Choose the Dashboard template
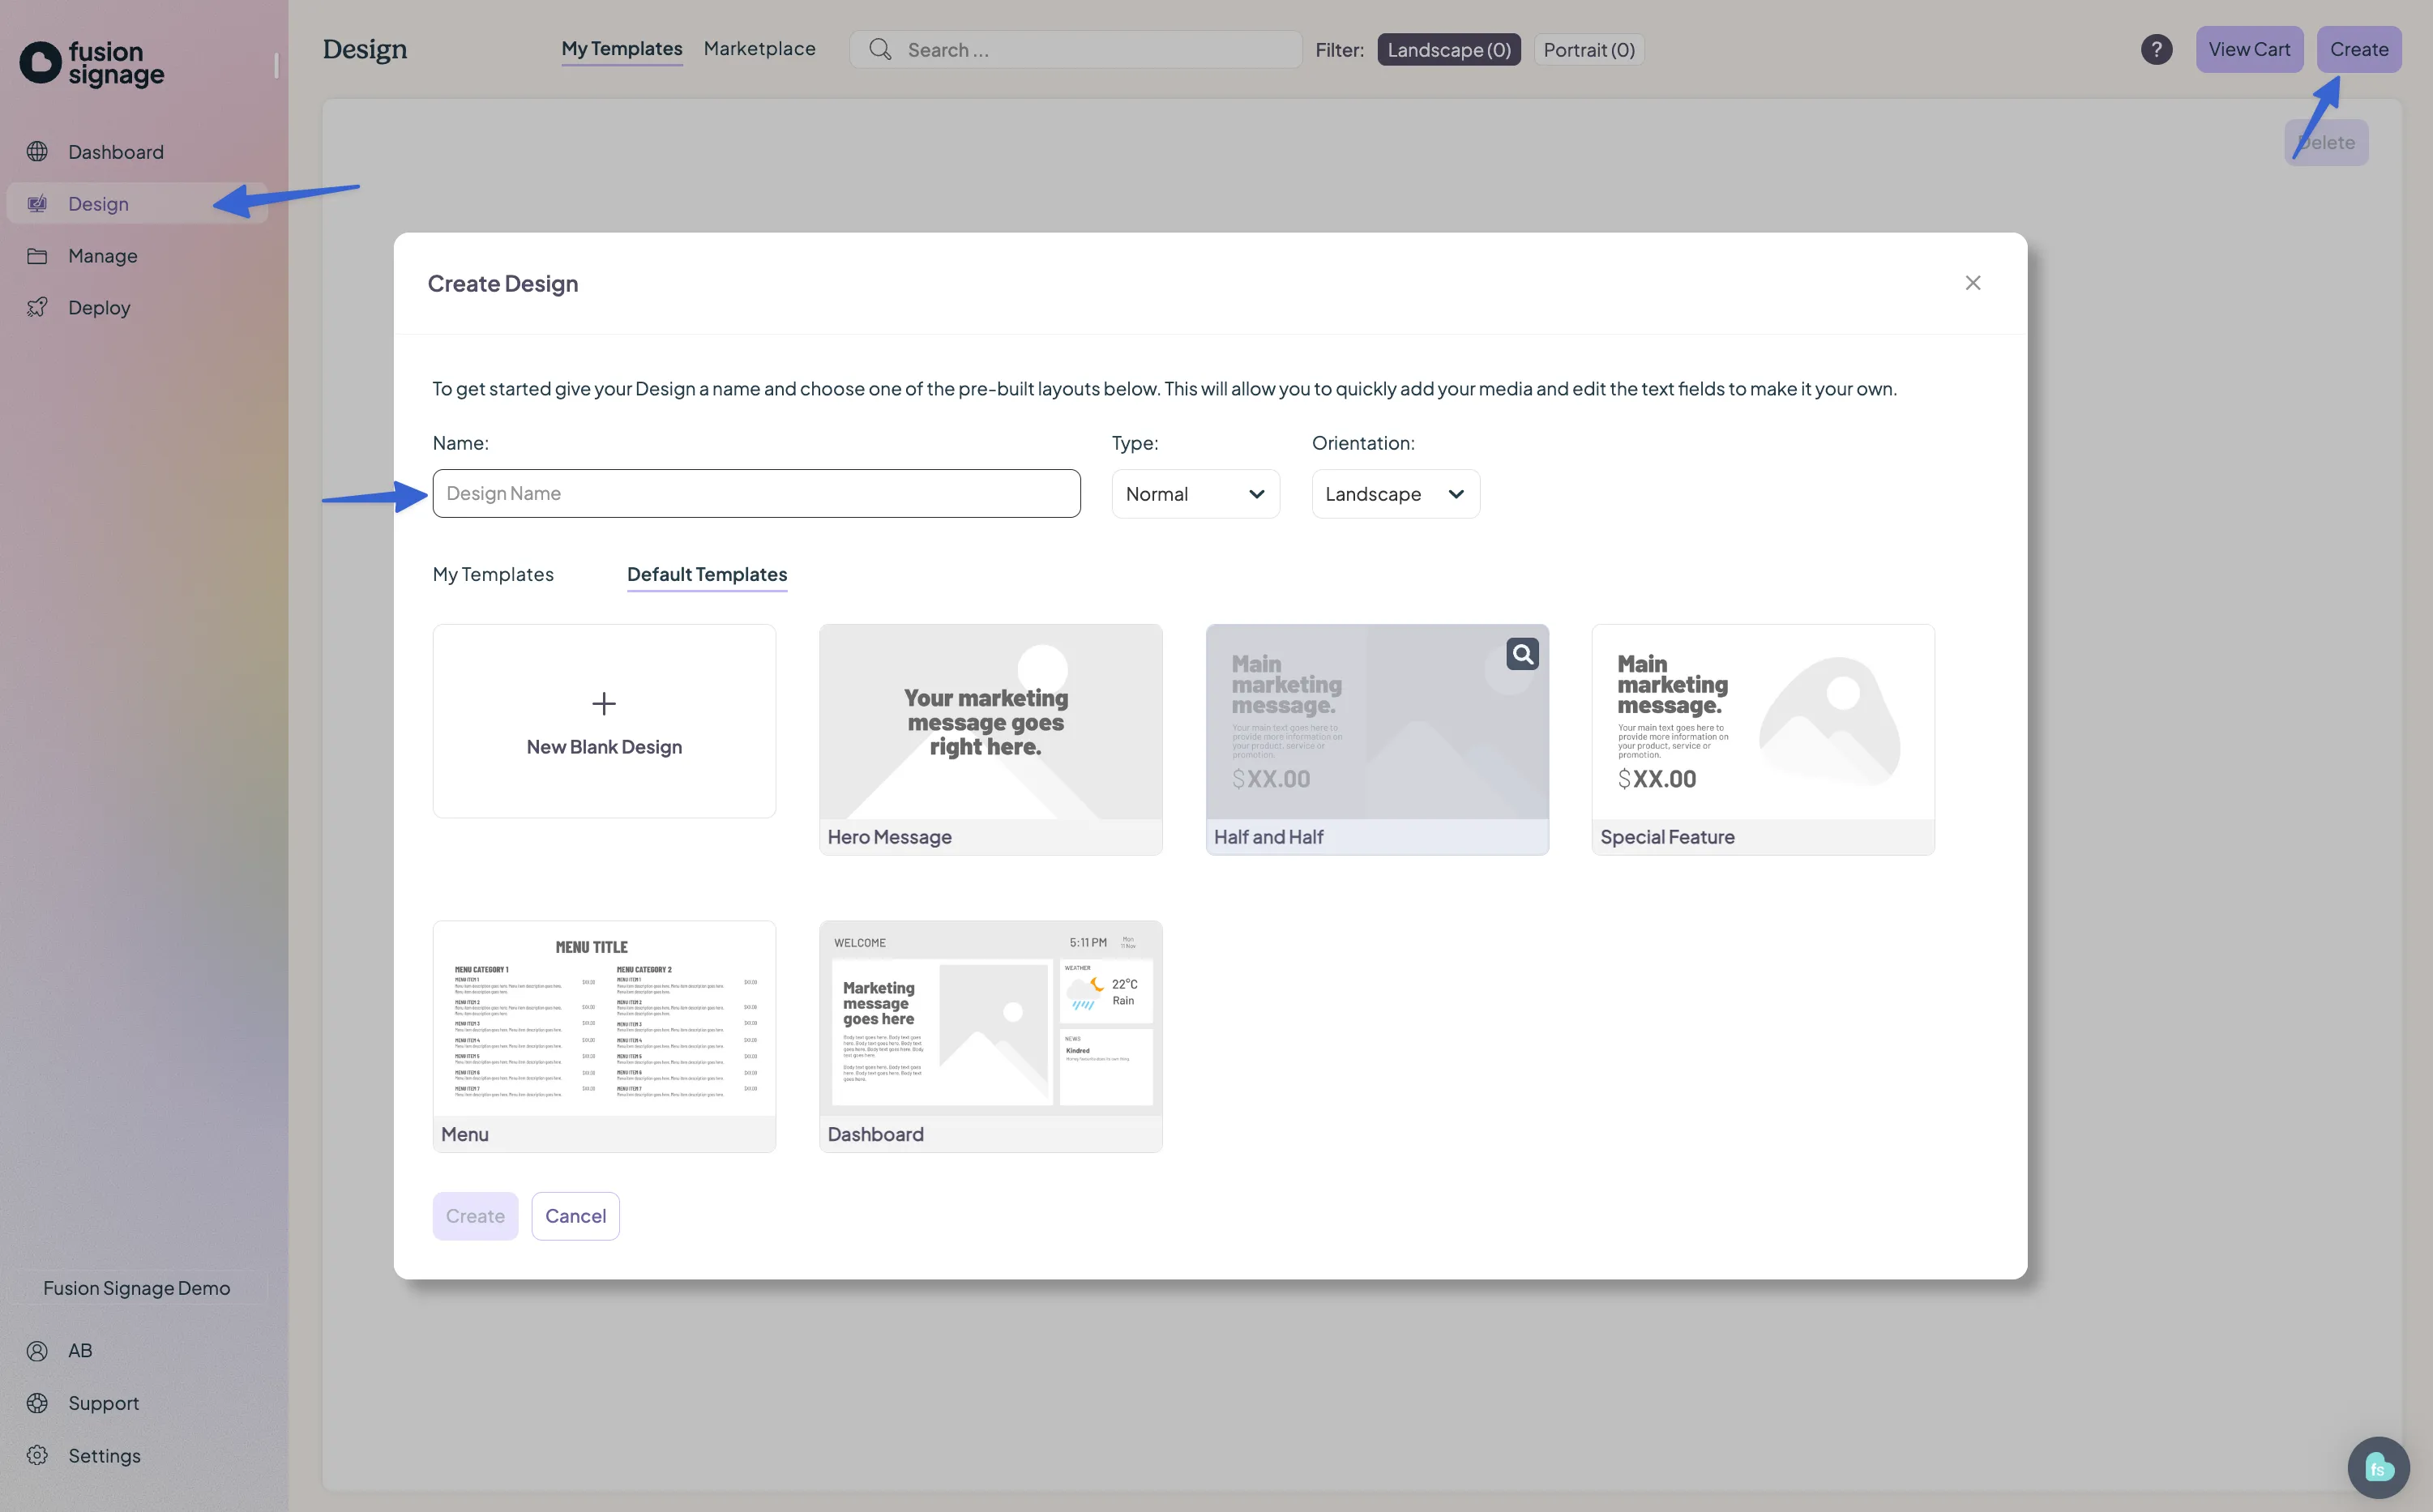2433x1512 pixels. 990,1036
